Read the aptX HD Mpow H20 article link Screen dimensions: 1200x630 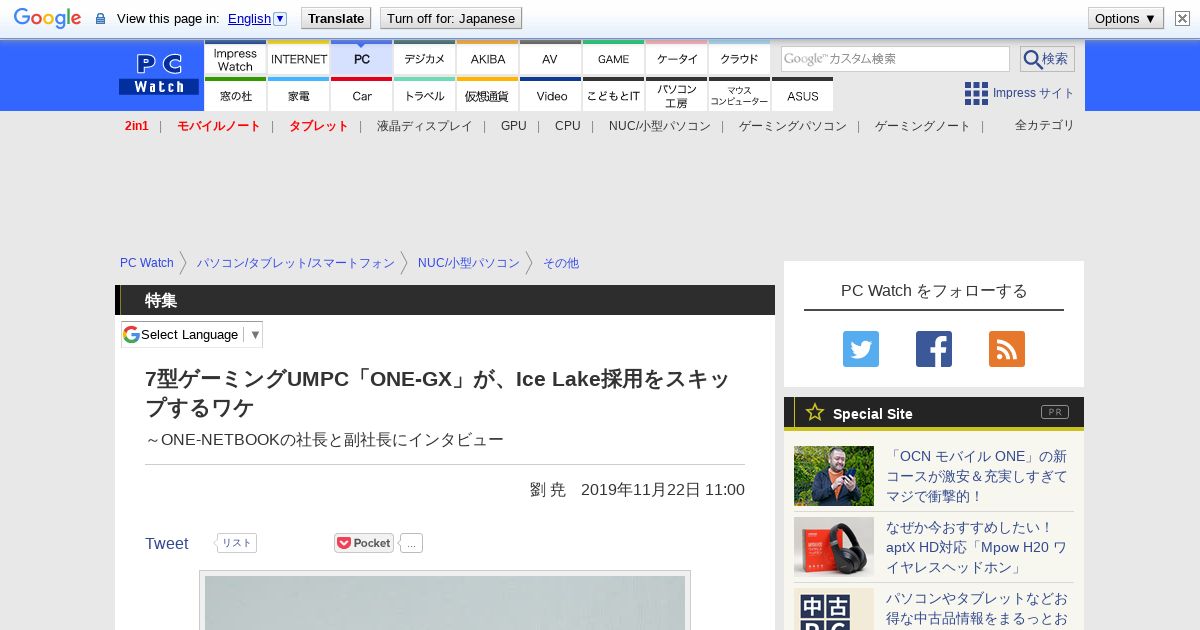click(x=977, y=547)
